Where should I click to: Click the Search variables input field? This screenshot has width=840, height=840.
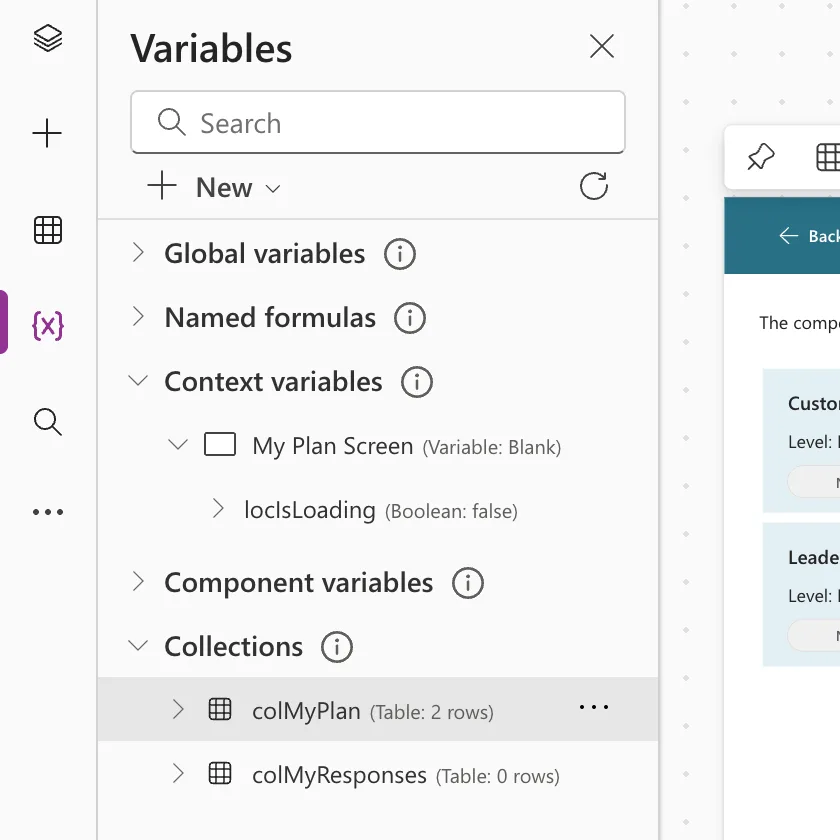coord(378,123)
